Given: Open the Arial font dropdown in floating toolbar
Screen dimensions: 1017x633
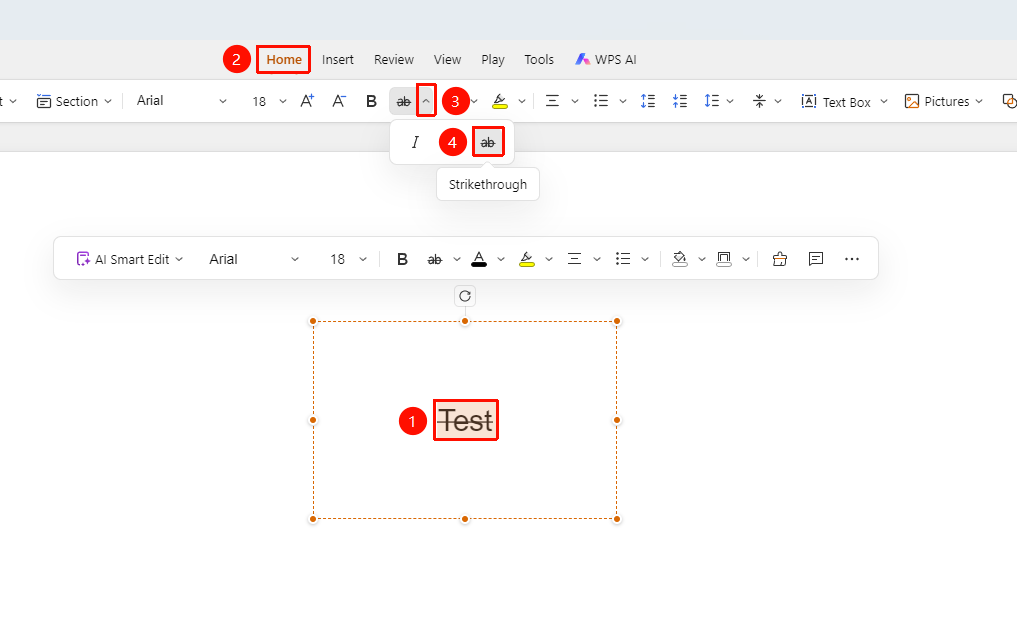Looking at the screenshot, I should tap(254, 259).
